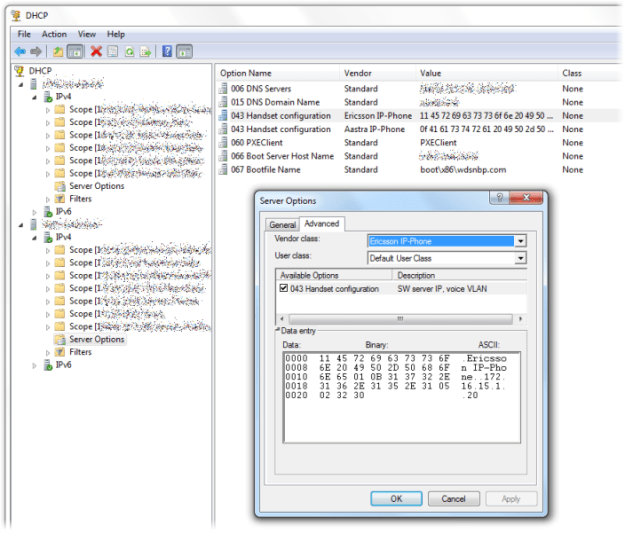
Task: Sort the list by the Option Name column
Action: tap(278, 73)
